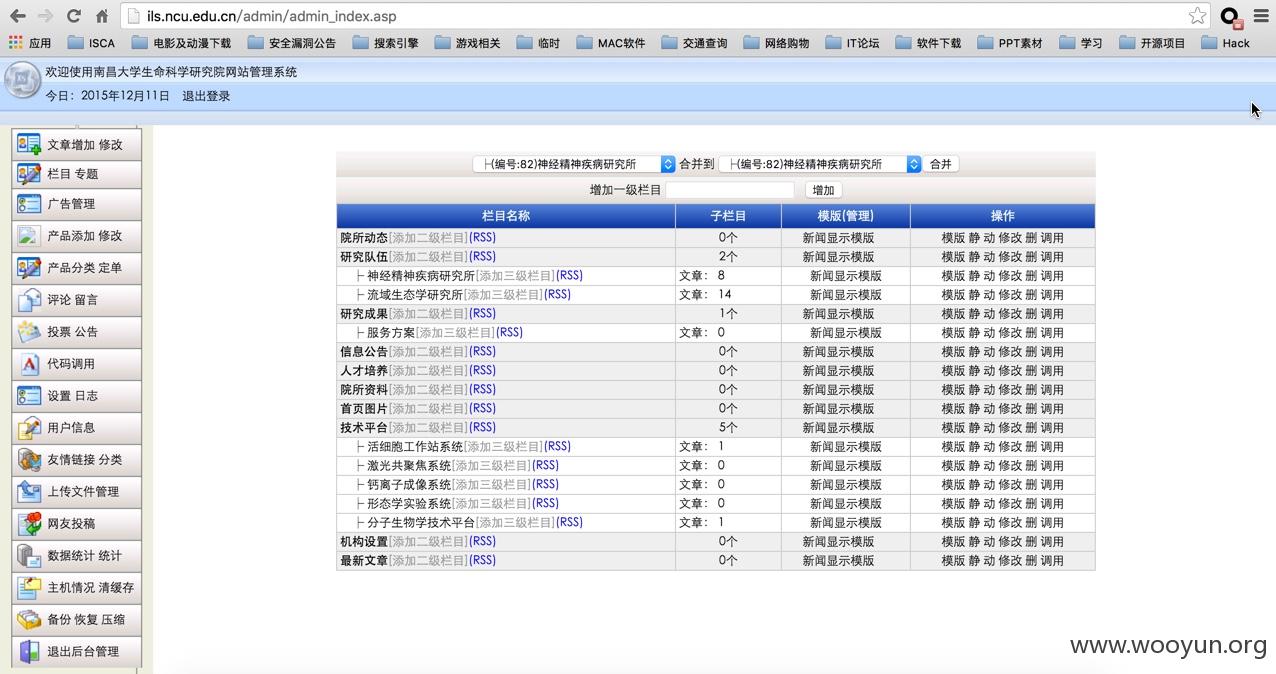The height and width of the screenshot is (674, 1276).
Task: Click the 友情链接 分类 sidebar icon
Action: point(29,460)
